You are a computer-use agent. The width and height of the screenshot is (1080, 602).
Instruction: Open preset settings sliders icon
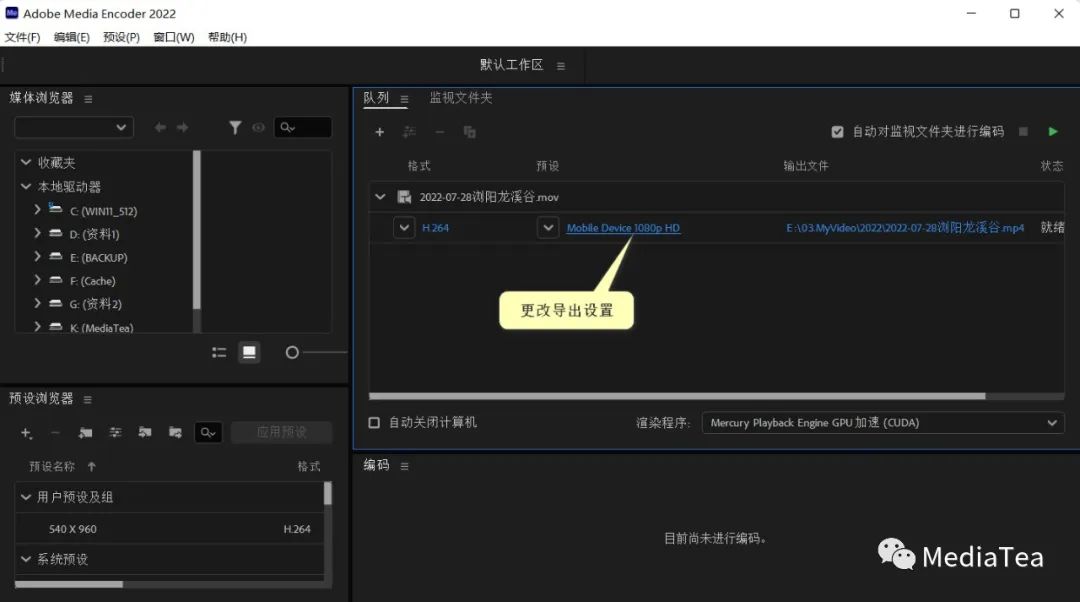pos(115,433)
